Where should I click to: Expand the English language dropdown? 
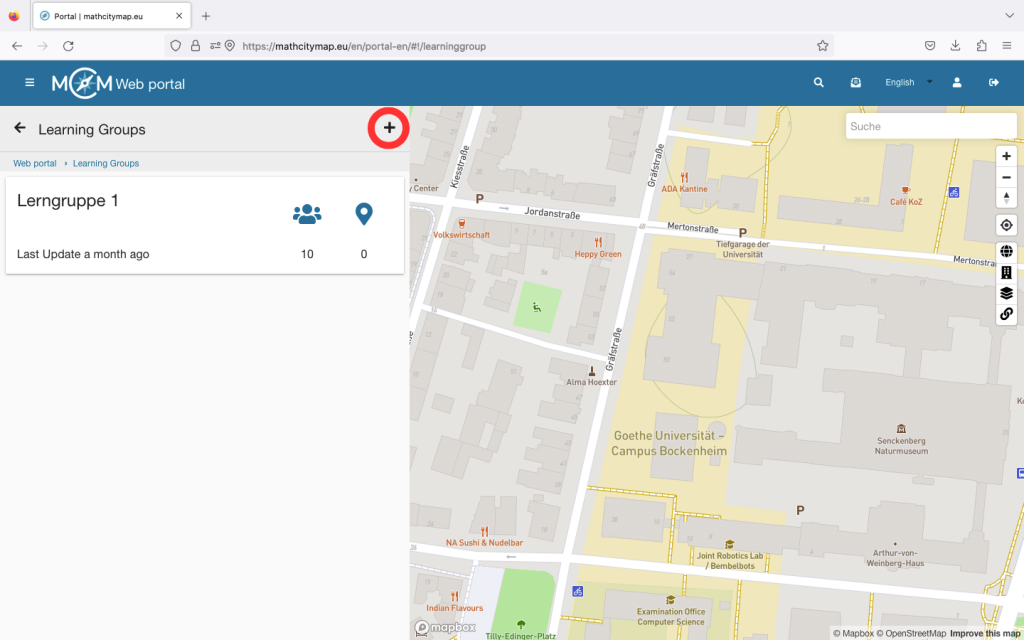point(908,83)
